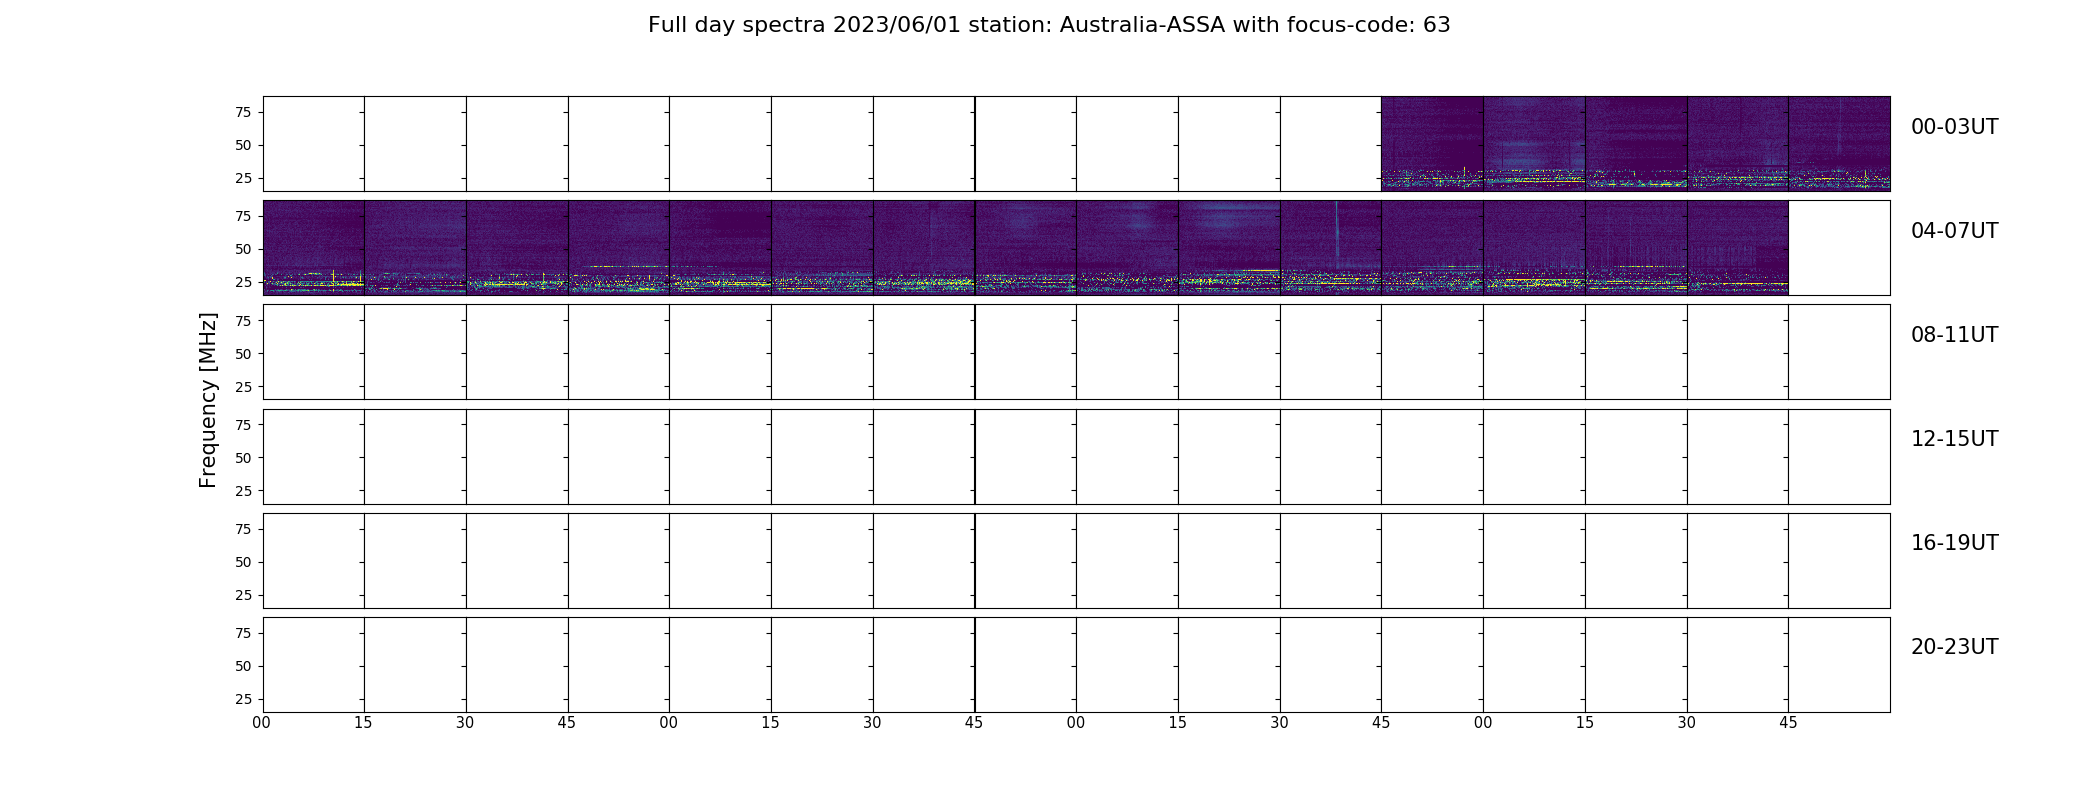Select the '16-19UT' row label
The width and height of the screenshot is (2100, 800).
pyautogui.click(x=1954, y=543)
